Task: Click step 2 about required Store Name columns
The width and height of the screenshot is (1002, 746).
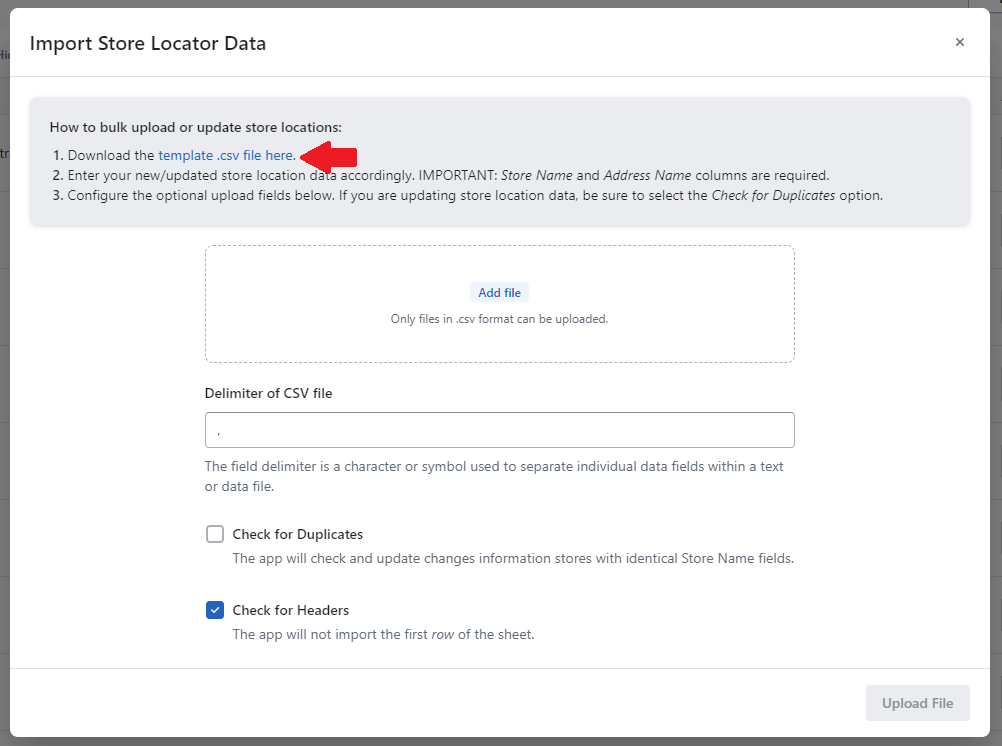Action: coord(448,175)
